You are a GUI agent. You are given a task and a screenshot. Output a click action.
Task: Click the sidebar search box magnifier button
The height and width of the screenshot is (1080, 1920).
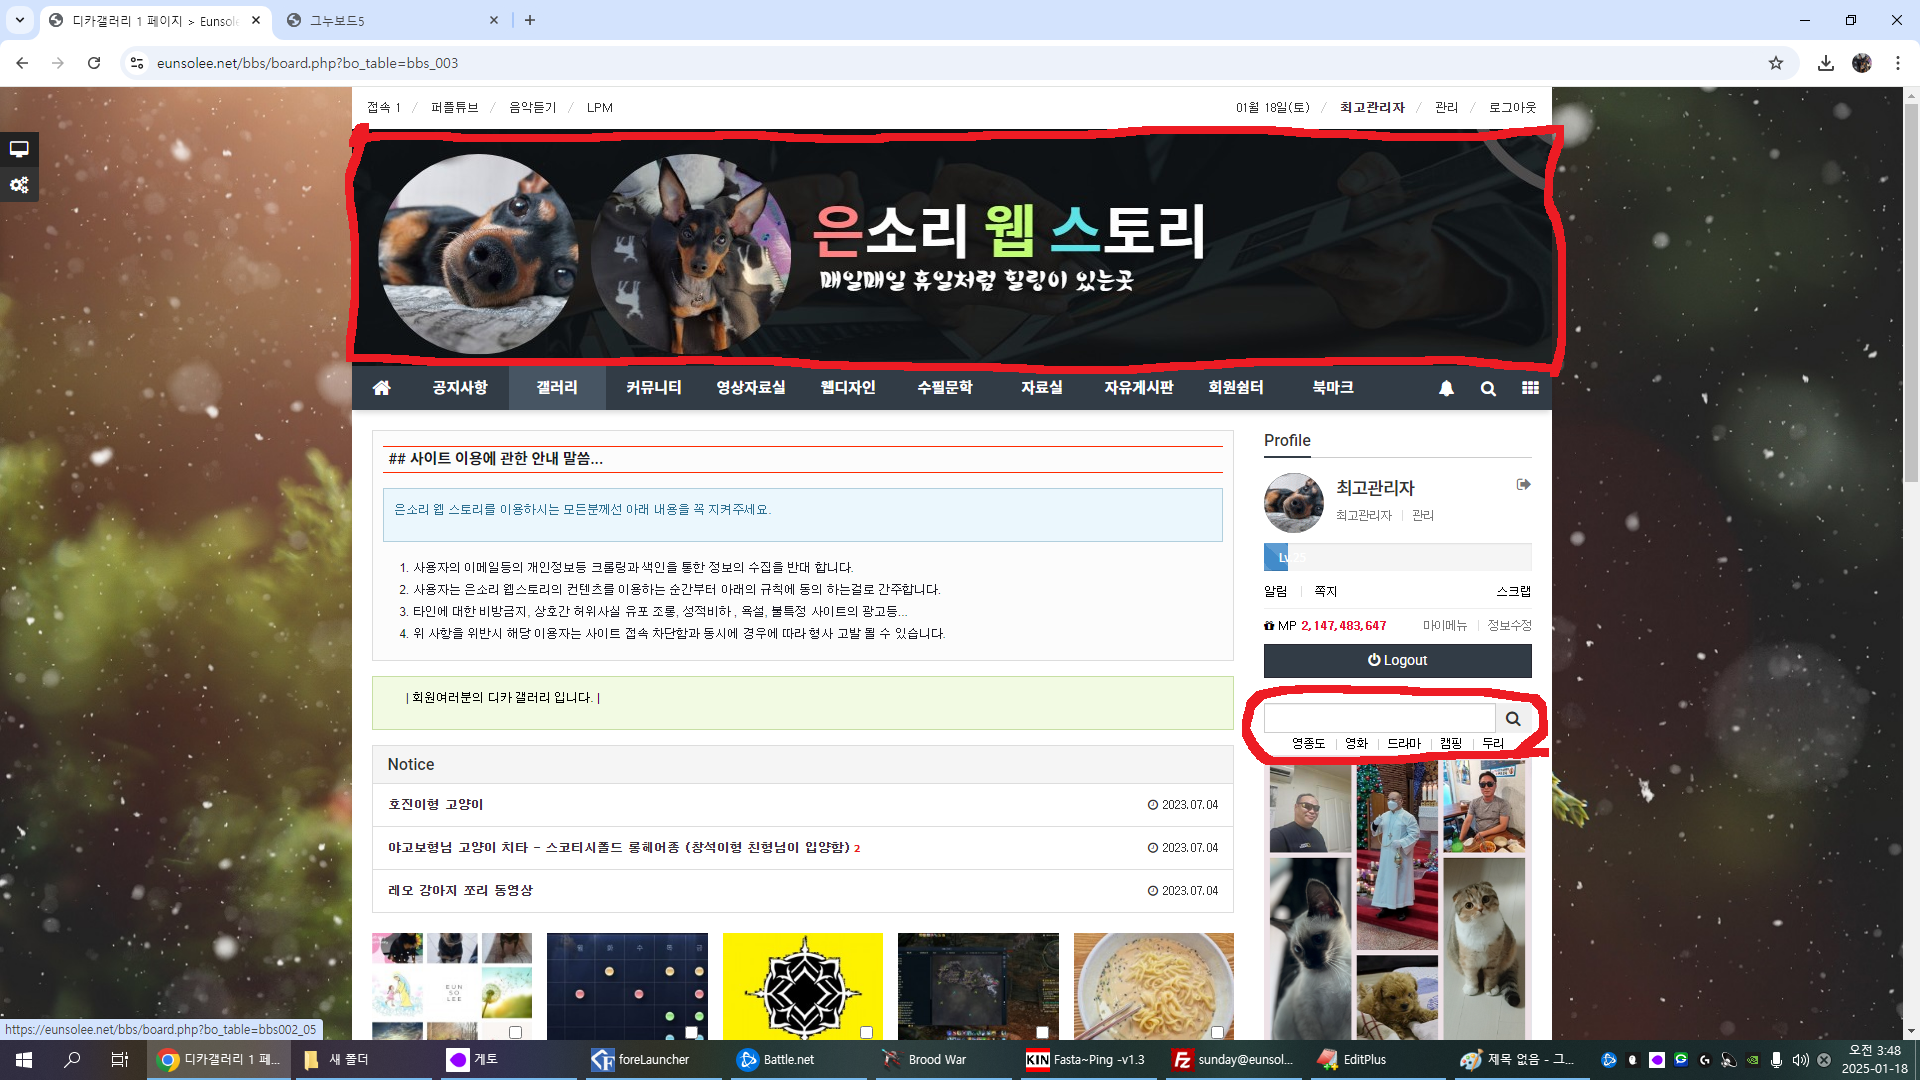1513,718
